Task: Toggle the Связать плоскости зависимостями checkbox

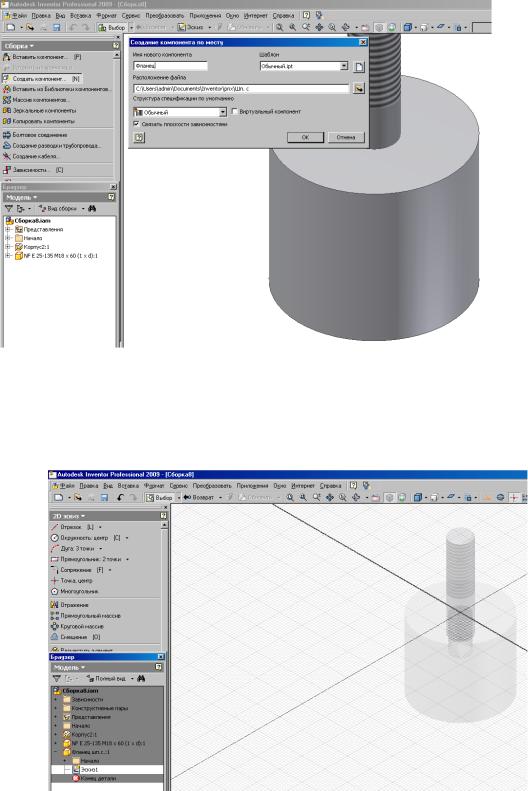Action: [x=137, y=124]
